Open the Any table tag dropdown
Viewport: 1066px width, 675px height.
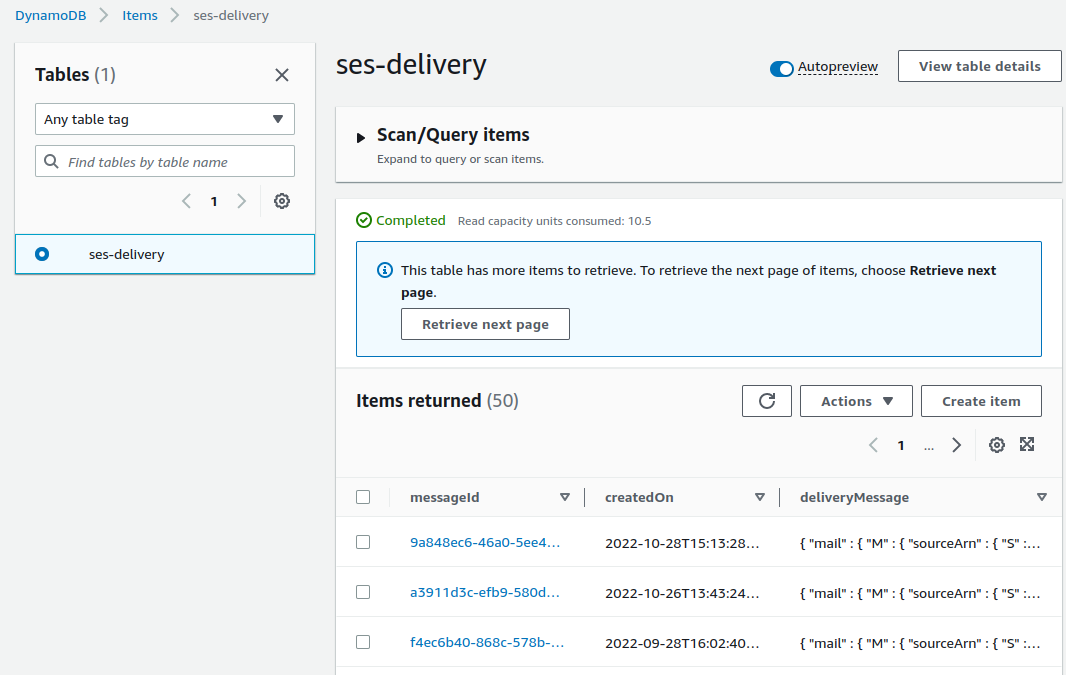[165, 119]
